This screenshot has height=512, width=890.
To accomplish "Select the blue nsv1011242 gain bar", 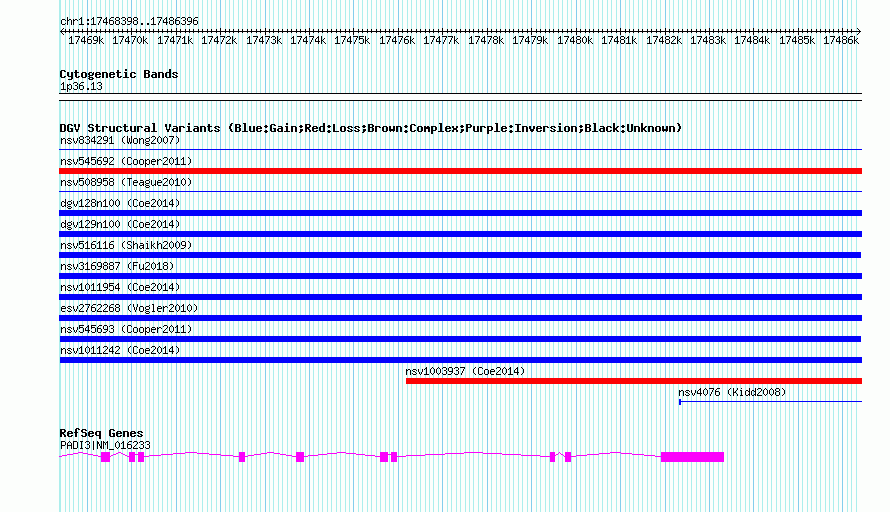I will (460, 360).
